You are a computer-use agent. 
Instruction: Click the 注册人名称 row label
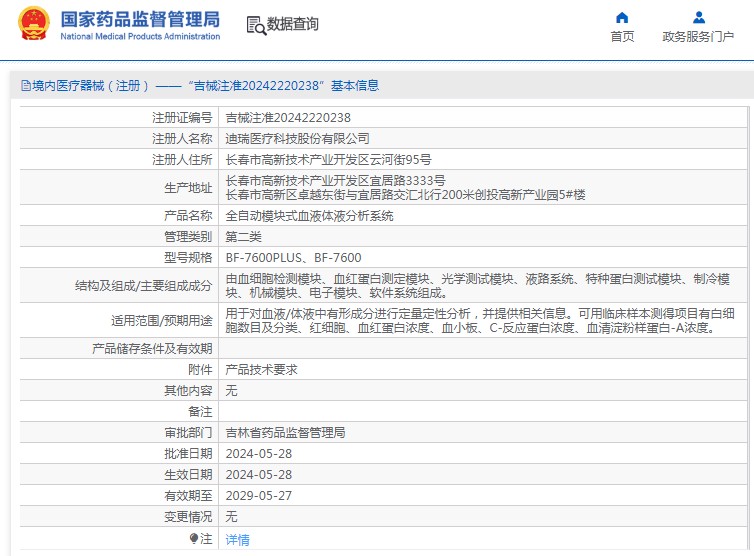click(182, 139)
